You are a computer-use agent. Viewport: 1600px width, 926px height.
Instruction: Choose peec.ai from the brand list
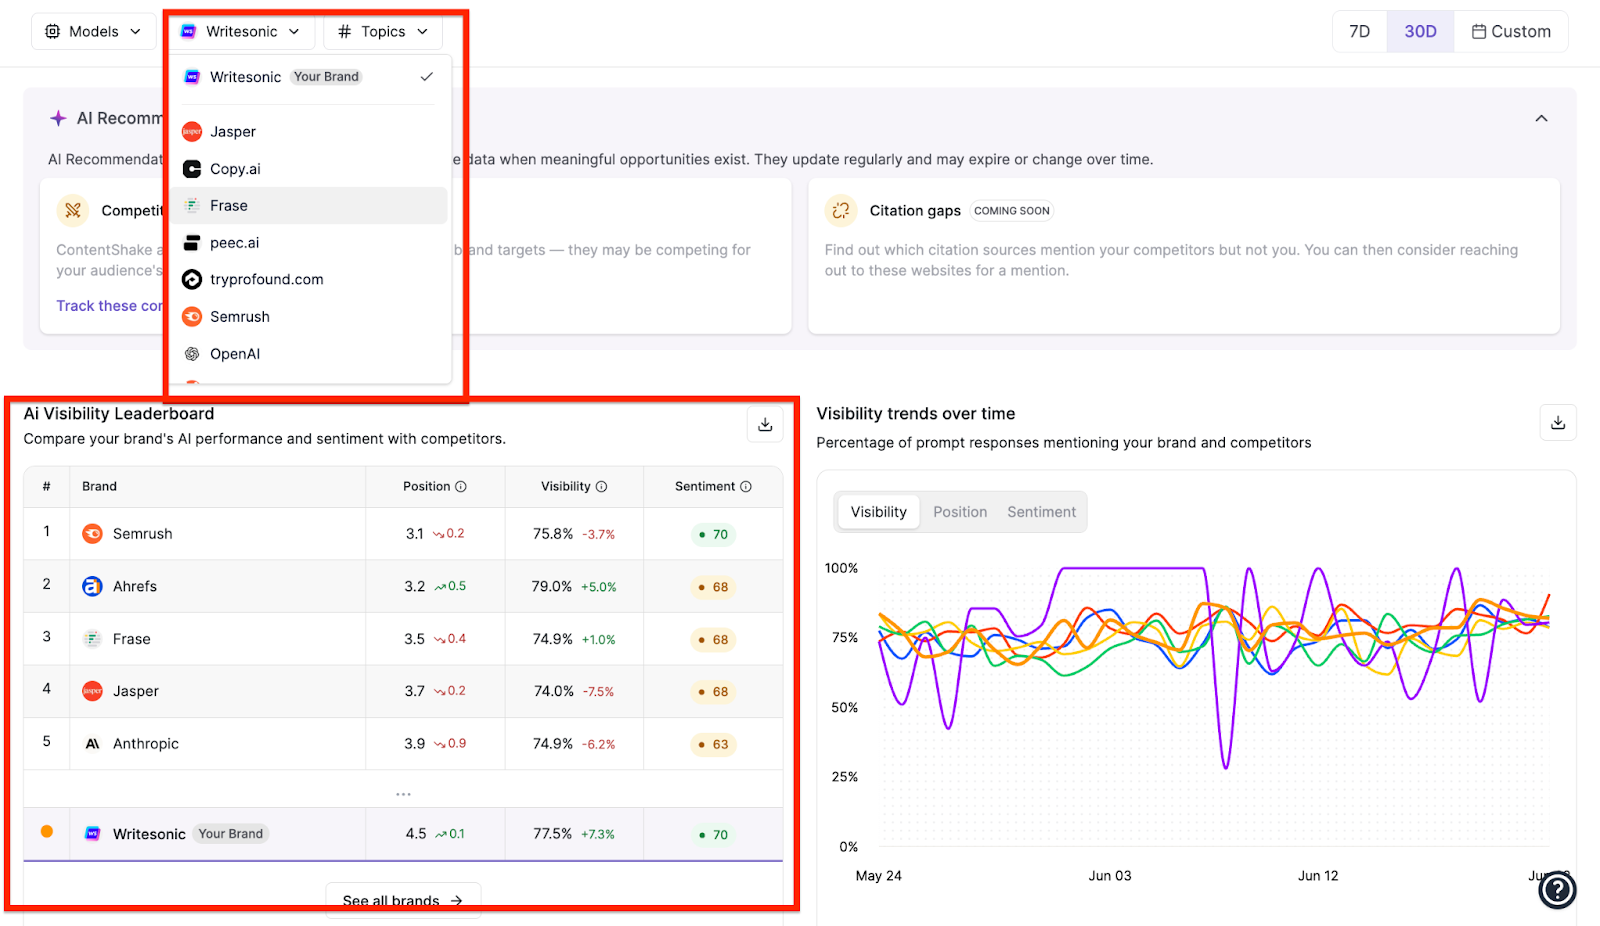pos(309,243)
